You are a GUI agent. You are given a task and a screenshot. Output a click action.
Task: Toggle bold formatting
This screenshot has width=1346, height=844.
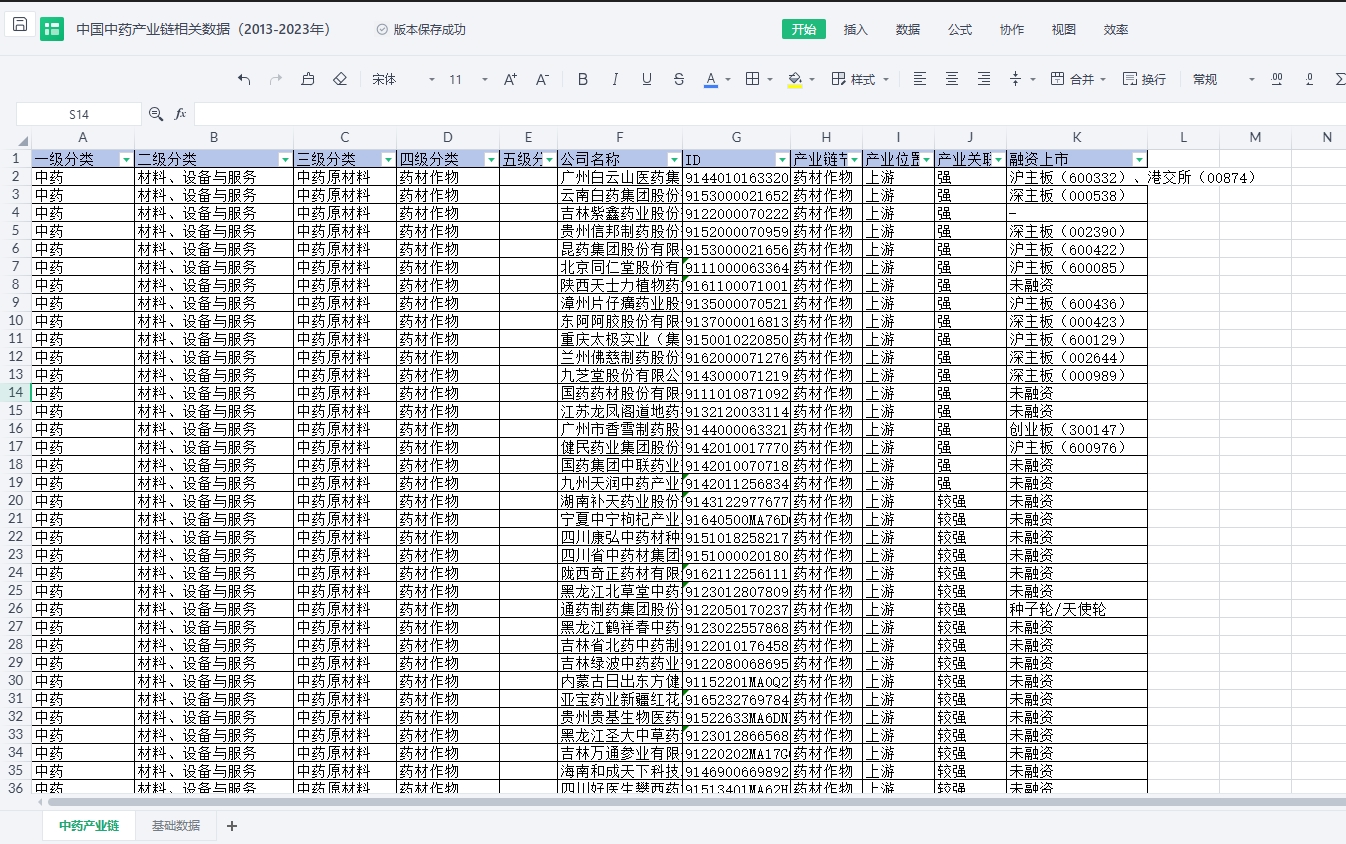click(583, 79)
